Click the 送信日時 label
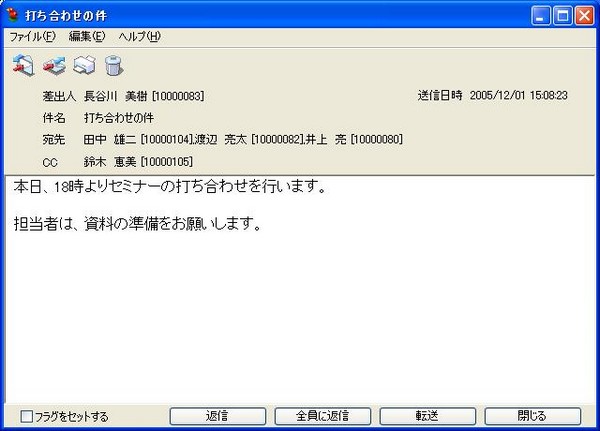This screenshot has width=600, height=431. click(440, 95)
